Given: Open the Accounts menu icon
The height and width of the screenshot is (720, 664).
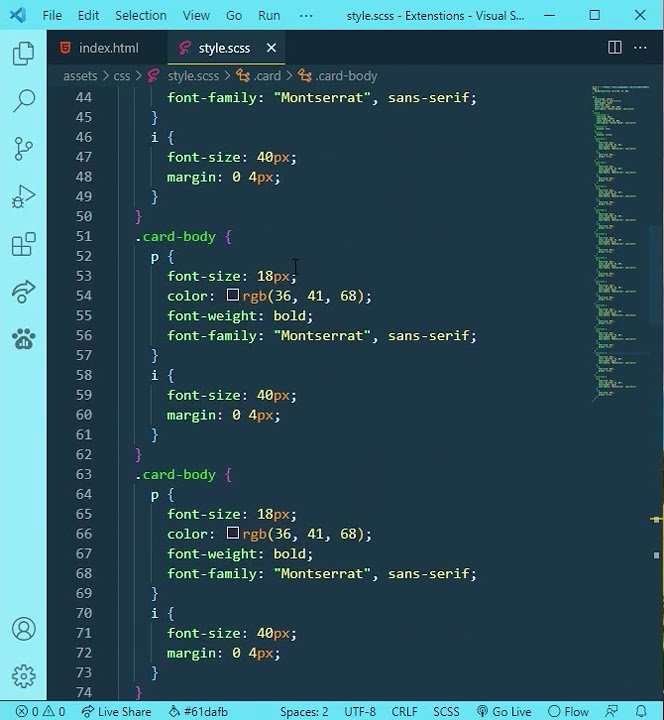Looking at the screenshot, I should pos(23,629).
